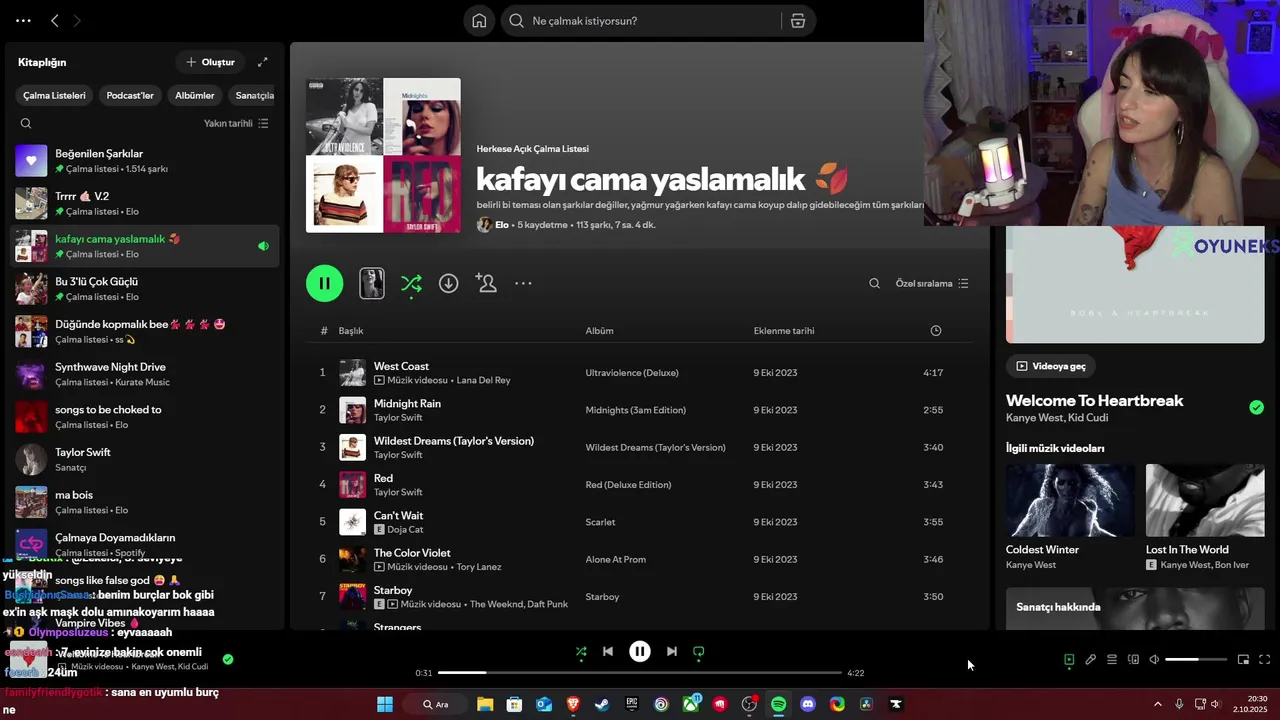Select the Podcast'ler filter
Image resolution: width=1280 pixels, height=720 pixels.
(130, 96)
